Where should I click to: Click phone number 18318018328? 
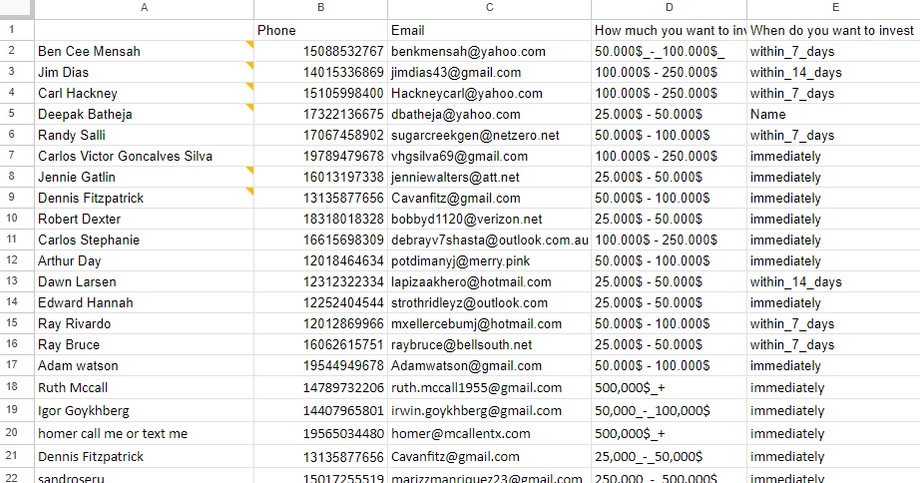(x=320, y=219)
